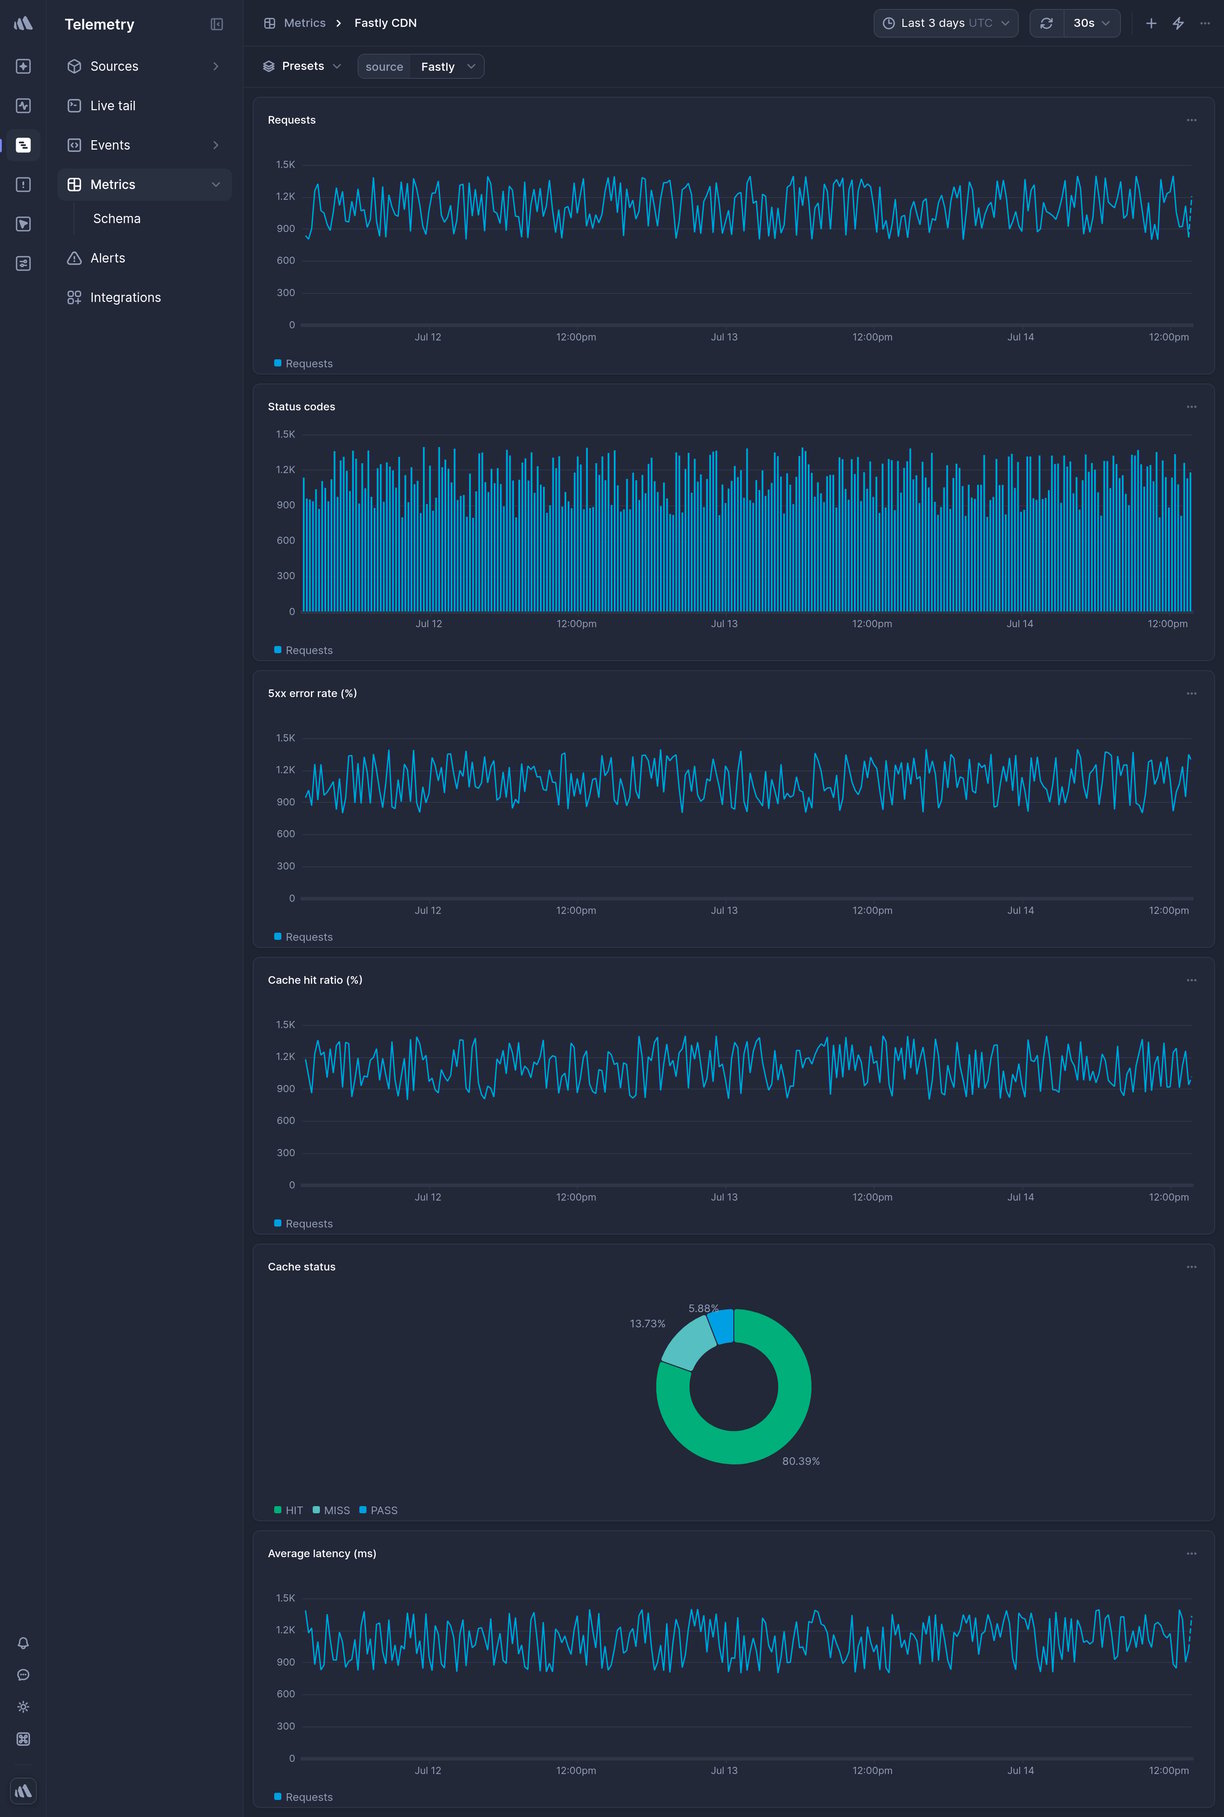Toggle Requests legend in Average latency chart
1224x1817 pixels.
(303, 1797)
